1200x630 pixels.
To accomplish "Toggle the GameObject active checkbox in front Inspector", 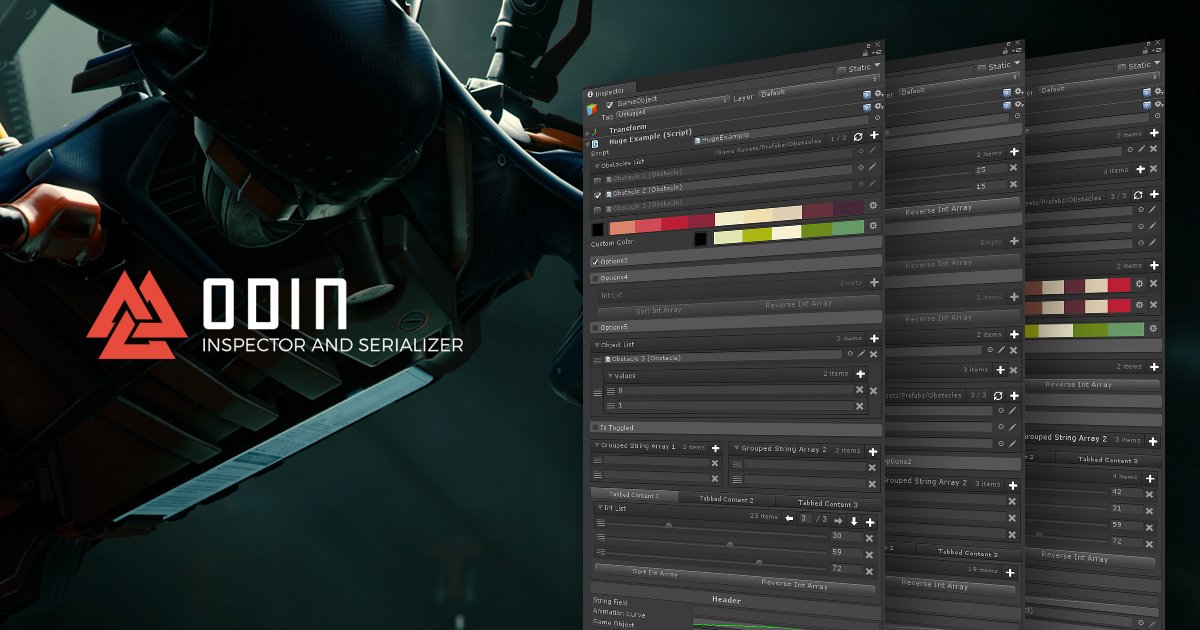I will [x=609, y=104].
